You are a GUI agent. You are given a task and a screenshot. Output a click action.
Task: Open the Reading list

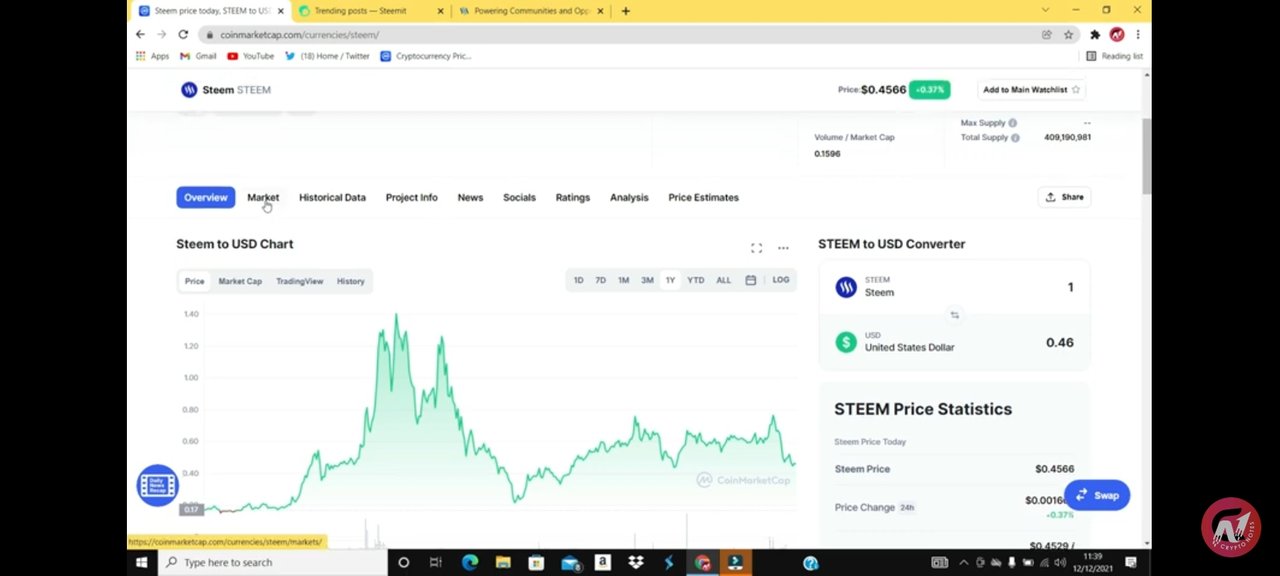1114,56
